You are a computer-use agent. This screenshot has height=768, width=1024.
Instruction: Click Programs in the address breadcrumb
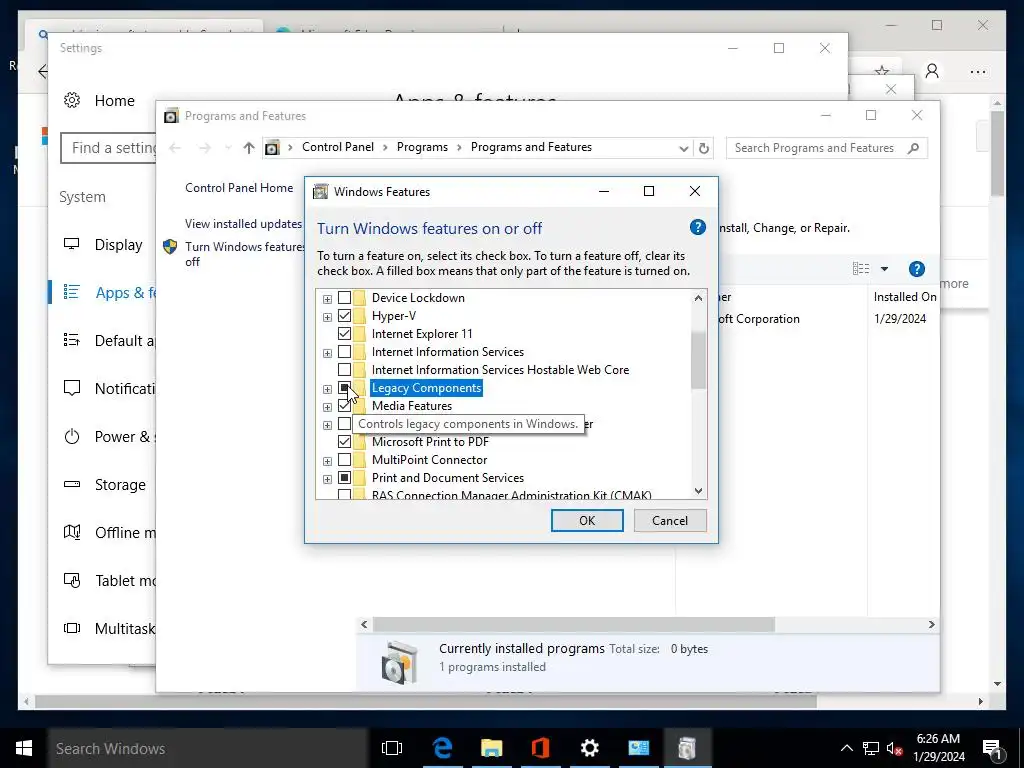pos(422,147)
